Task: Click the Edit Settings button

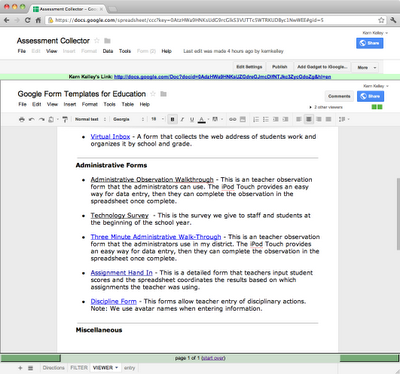Action: click(x=249, y=67)
